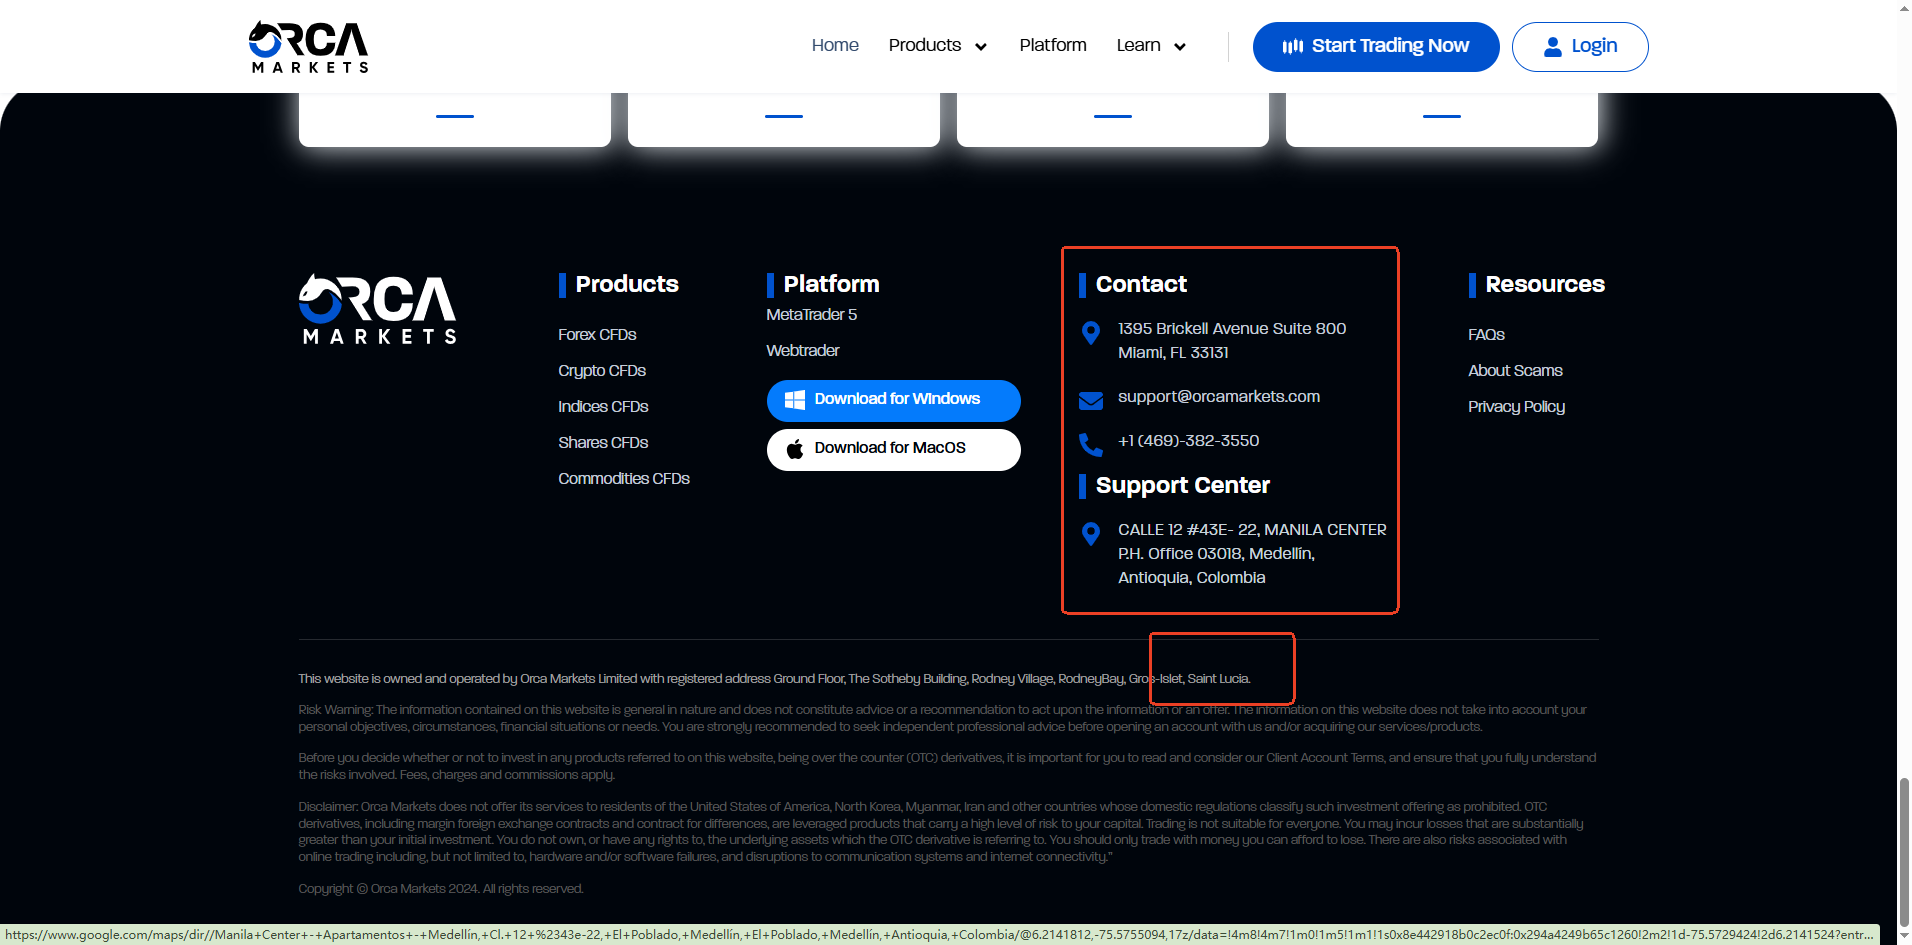Expand the Learn dropdown arrow
The width and height of the screenshot is (1912, 945).
pyautogui.click(x=1180, y=47)
